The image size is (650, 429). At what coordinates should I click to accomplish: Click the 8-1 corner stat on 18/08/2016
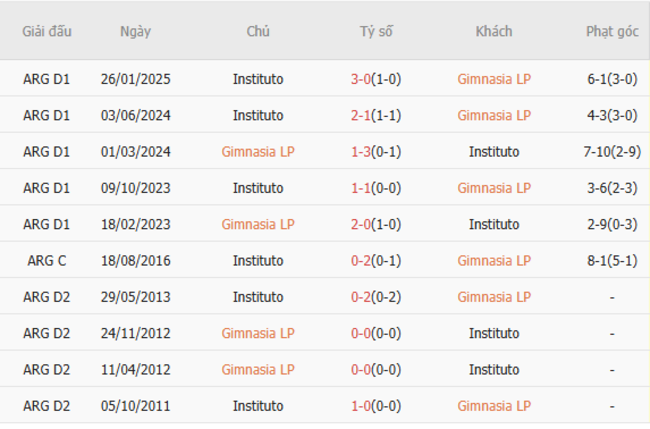612,261
